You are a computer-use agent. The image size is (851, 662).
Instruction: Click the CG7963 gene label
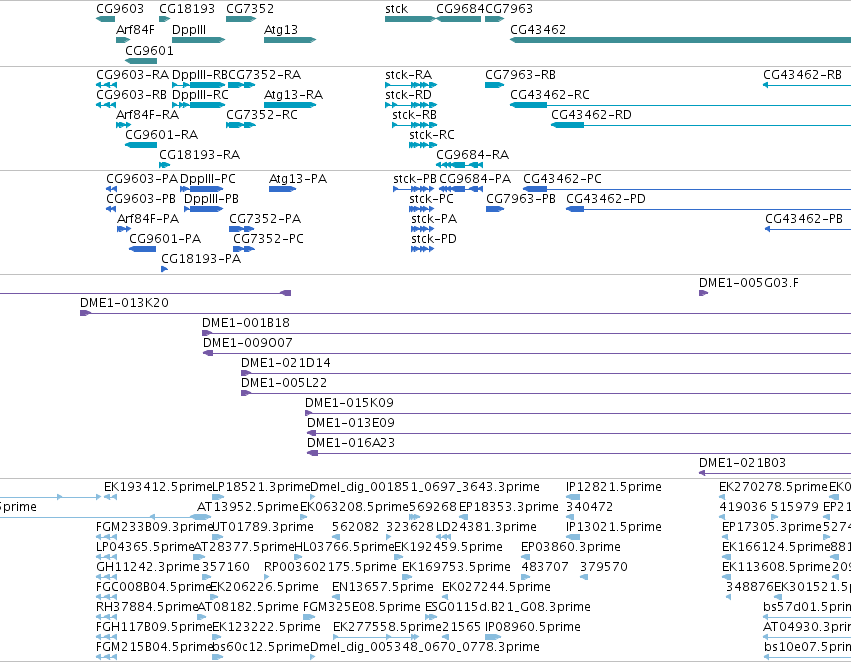pos(509,9)
